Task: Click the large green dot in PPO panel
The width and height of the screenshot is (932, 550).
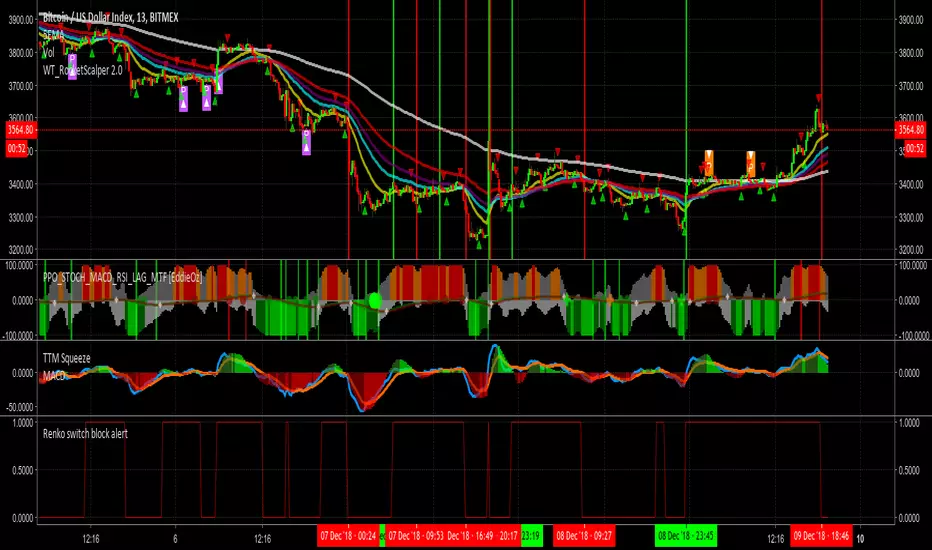Action: (375, 299)
